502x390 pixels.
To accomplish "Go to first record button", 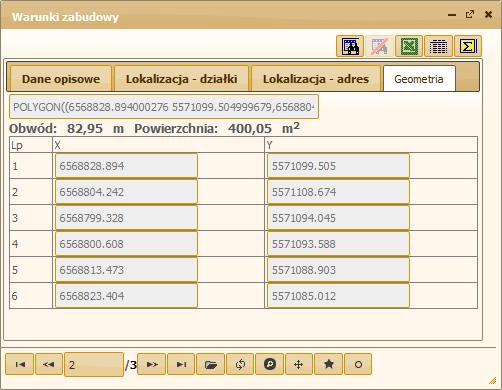I will [x=20, y=364].
